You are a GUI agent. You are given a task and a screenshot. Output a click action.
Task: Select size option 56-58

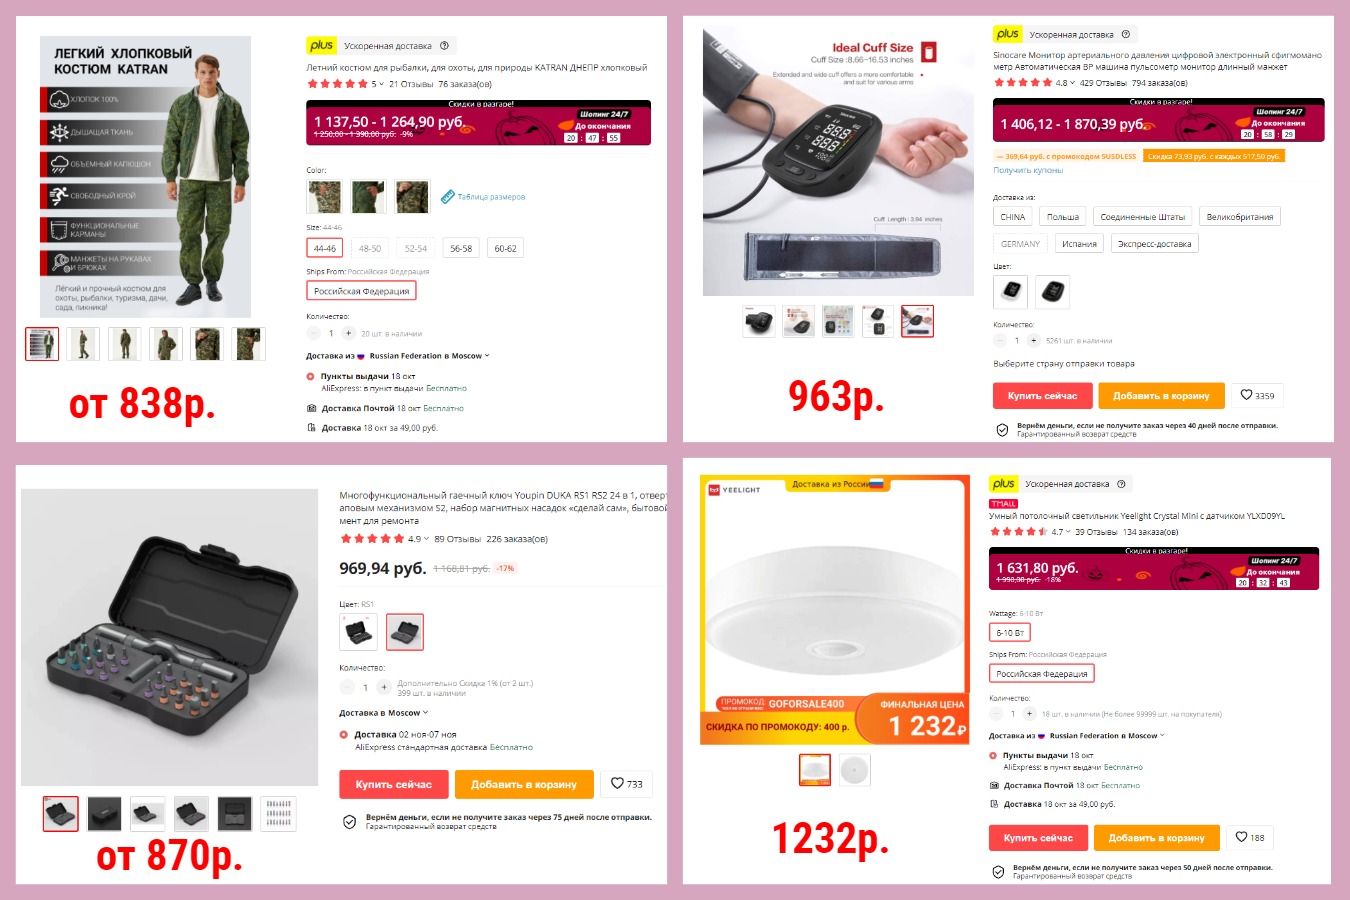tap(461, 248)
